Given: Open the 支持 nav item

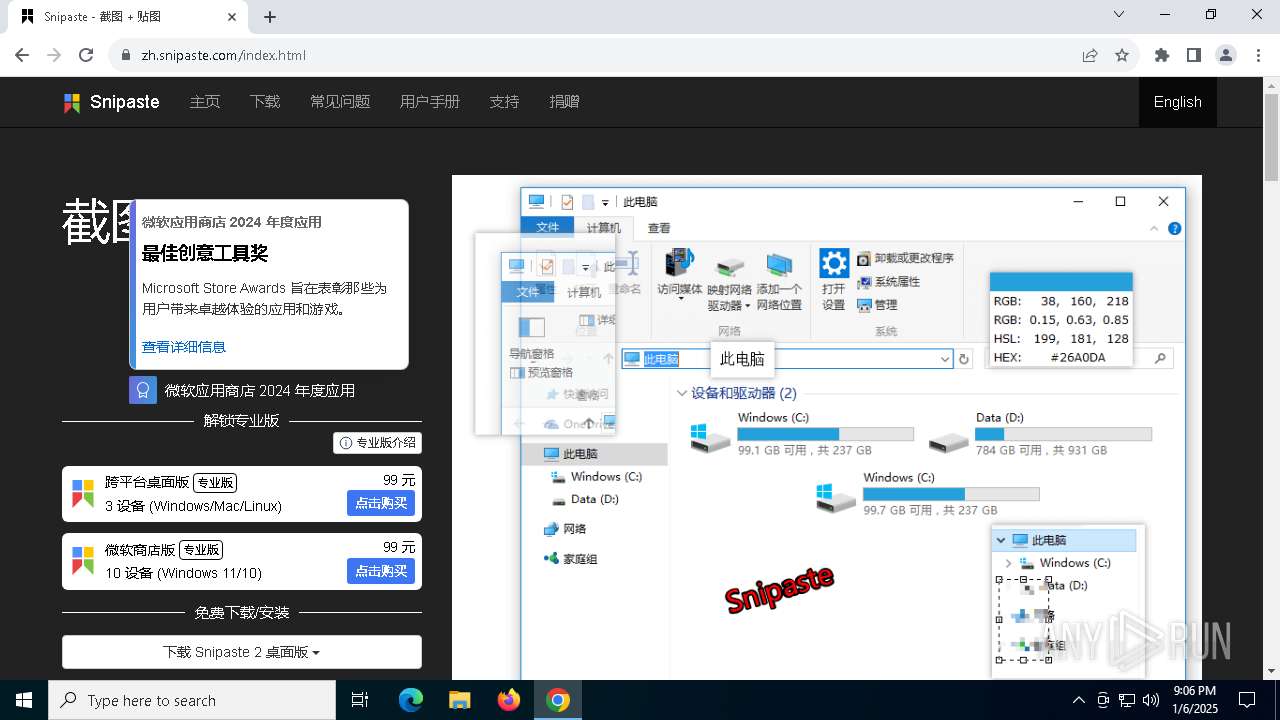Looking at the screenshot, I should click(504, 102).
